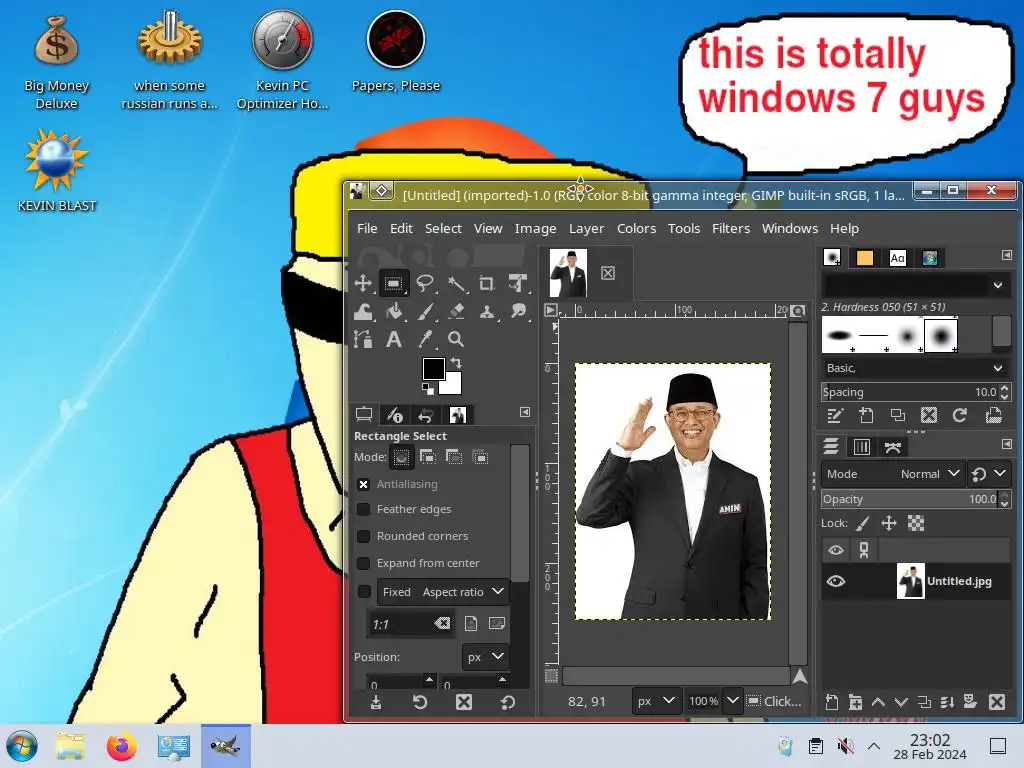The height and width of the screenshot is (768, 1024).
Task: Select the Eraser tool
Action: point(456,312)
